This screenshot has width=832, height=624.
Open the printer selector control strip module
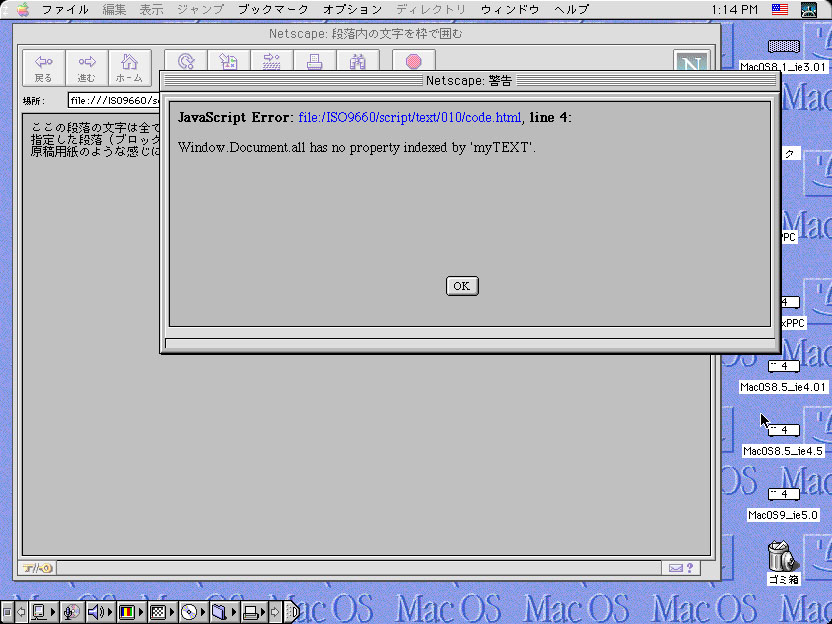click(254, 612)
